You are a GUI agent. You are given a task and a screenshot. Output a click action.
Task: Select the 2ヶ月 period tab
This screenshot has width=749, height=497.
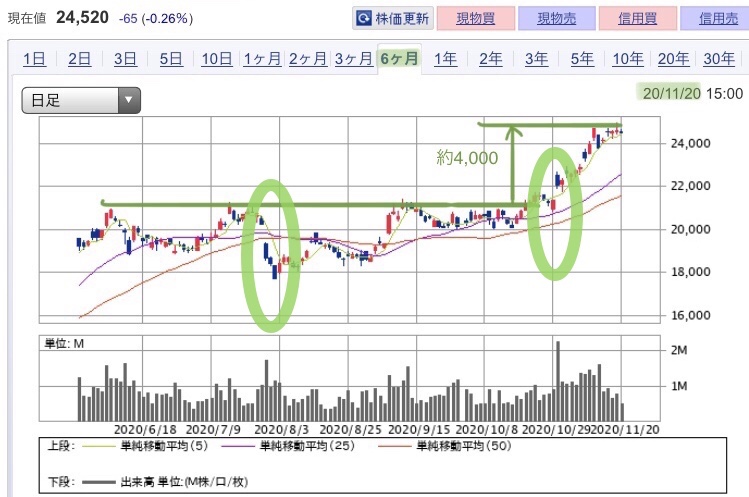(x=308, y=59)
